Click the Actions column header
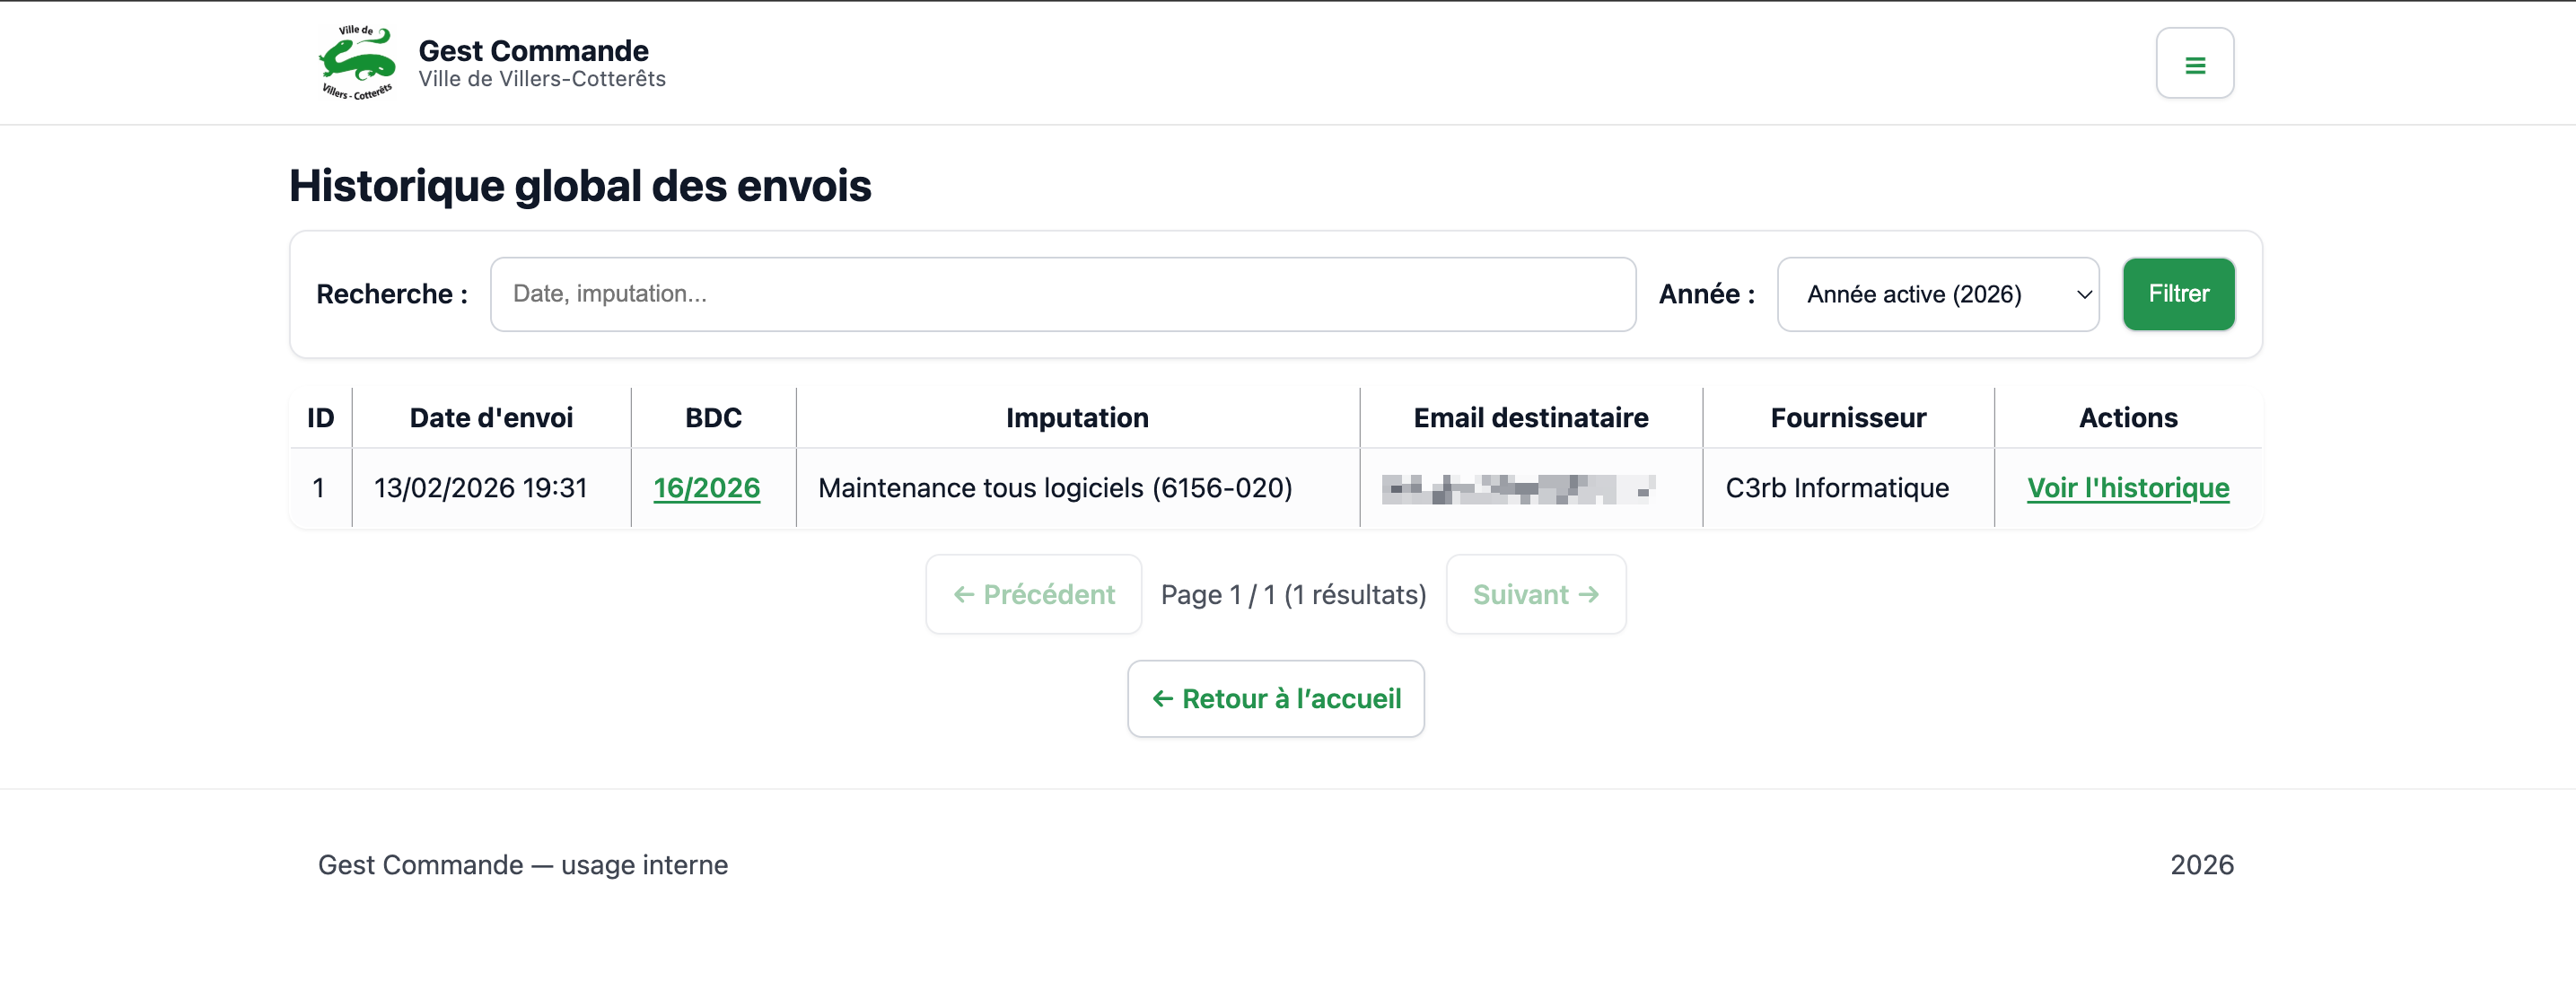This screenshot has width=2576, height=982. (x=2127, y=418)
